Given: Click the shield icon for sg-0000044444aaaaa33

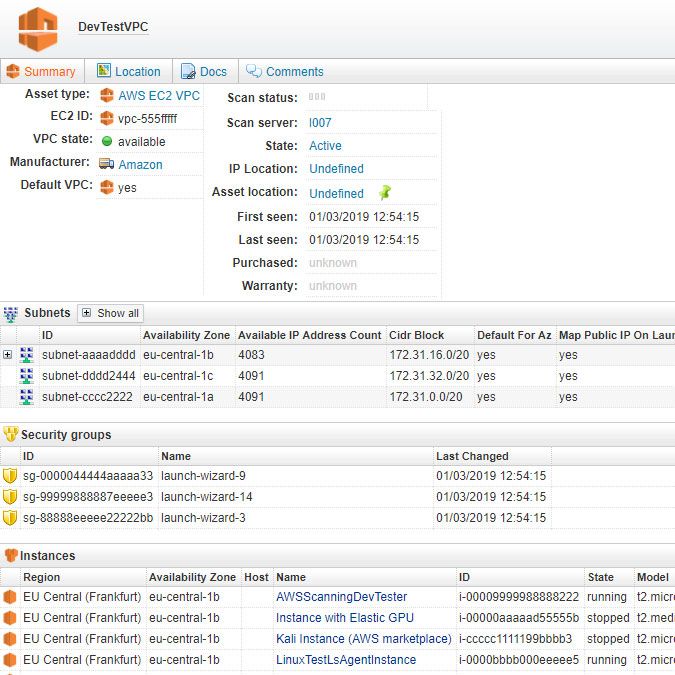Looking at the screenshot, I should pos(10,476).
